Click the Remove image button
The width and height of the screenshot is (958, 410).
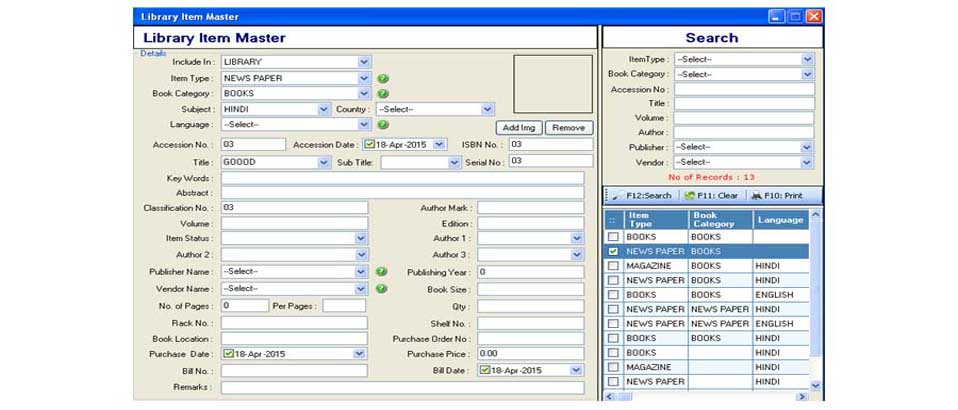(x=568, y=128)
